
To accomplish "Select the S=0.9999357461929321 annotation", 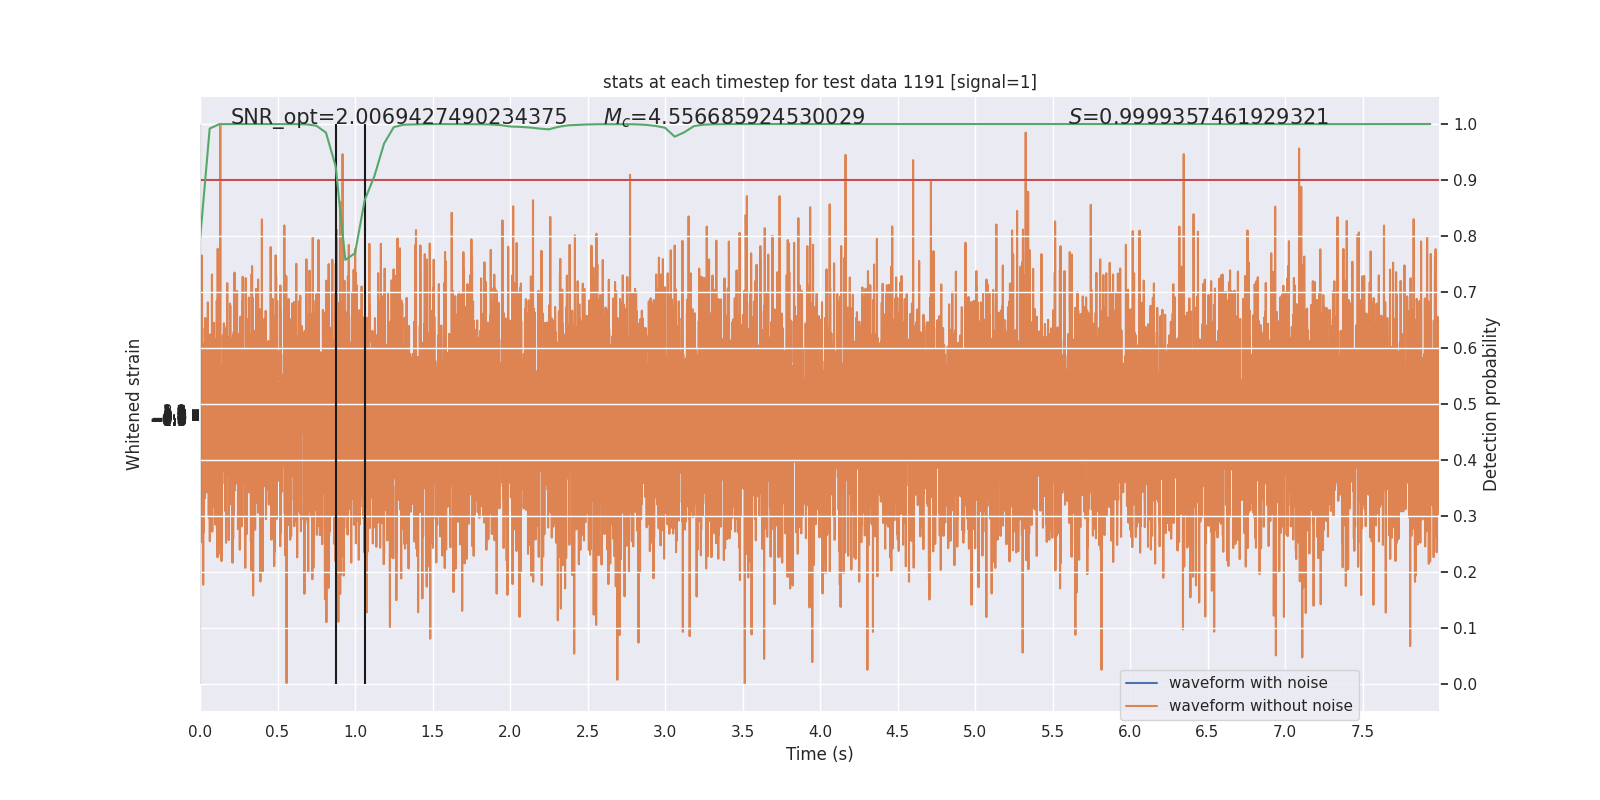I will click(1198, 117).
